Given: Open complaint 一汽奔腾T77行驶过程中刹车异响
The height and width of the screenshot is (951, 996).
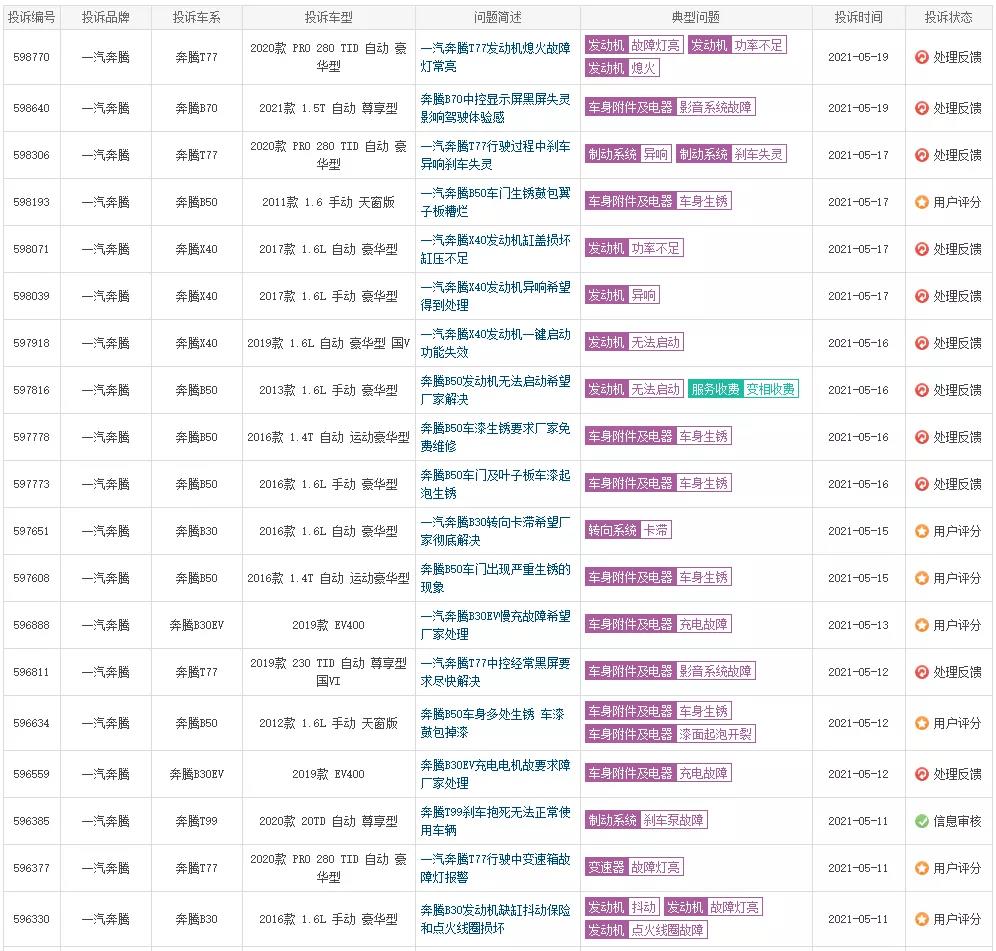Looking at the screenshot, I should [495, 155].
